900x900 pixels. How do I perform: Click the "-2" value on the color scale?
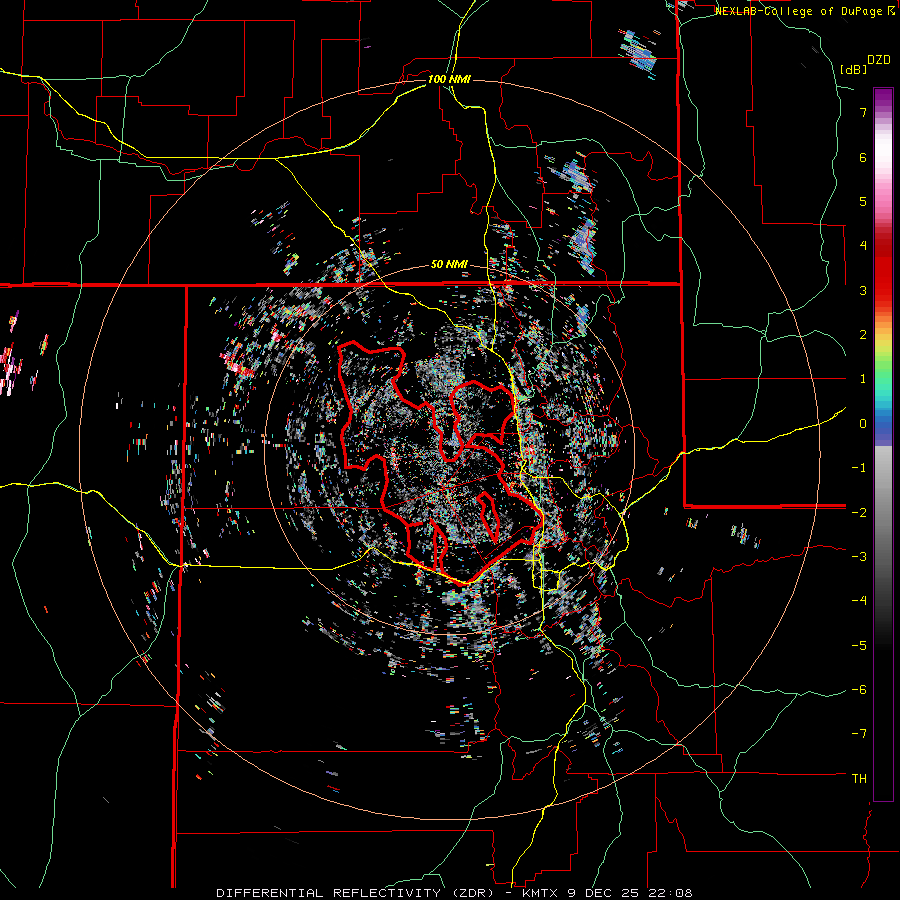coord(859,512)
